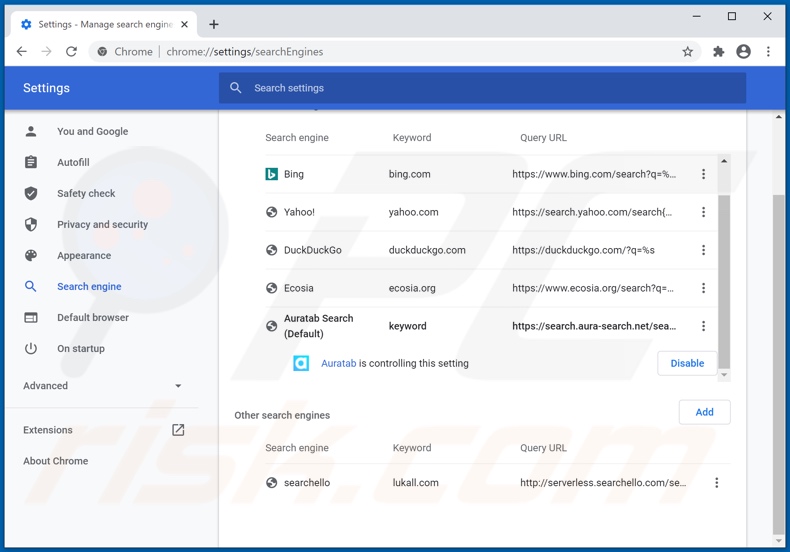
Task: Reload the settings page
Action: click(x=71, y=52)
